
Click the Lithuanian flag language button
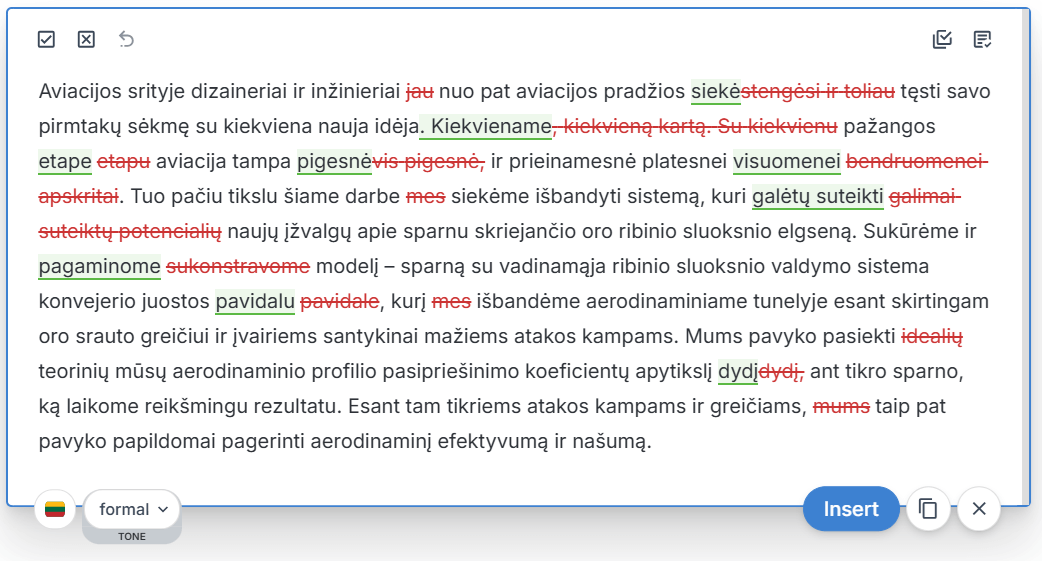click(55, 509)
